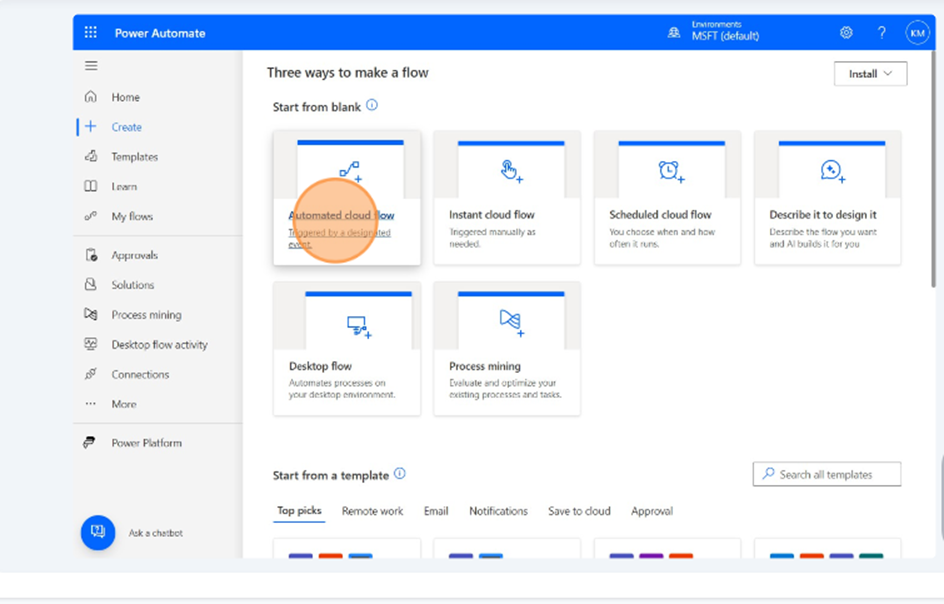Viewport: 944px width, 604px height.
Task: Open Desktop flow activity in the sidebar
Action: [160, 344]
